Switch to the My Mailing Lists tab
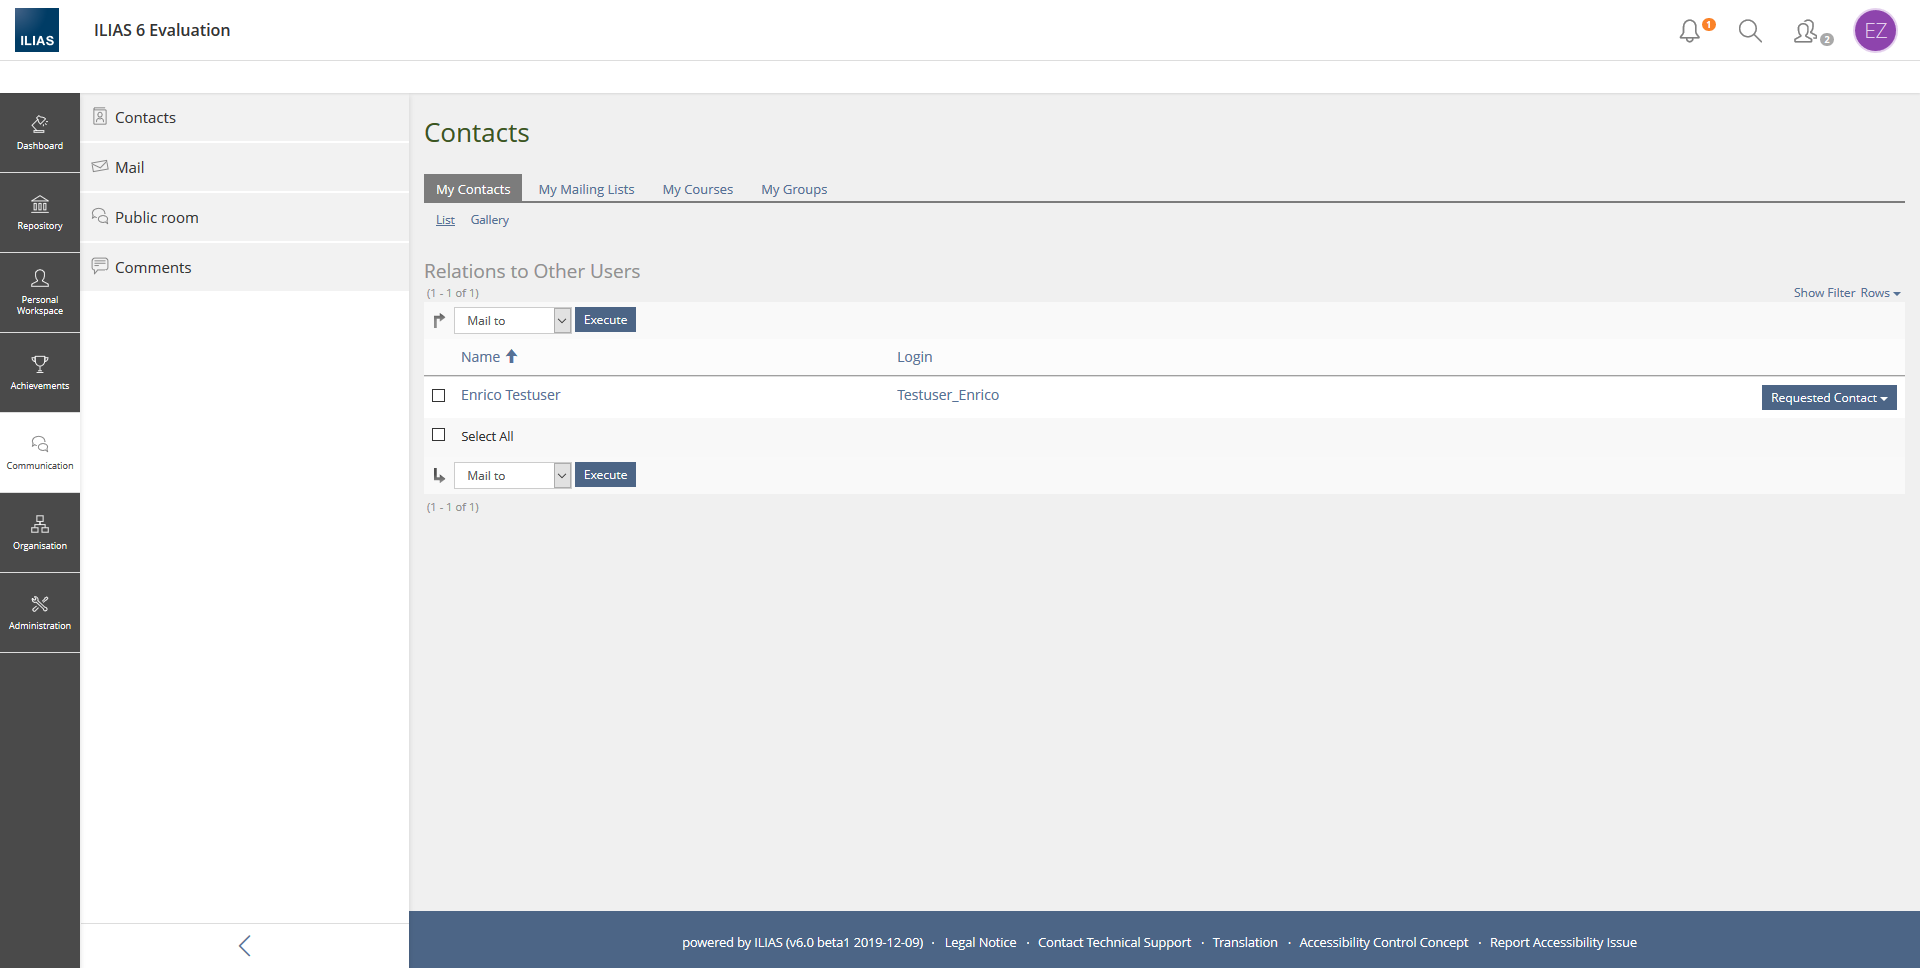 click(x=586, y=189)
